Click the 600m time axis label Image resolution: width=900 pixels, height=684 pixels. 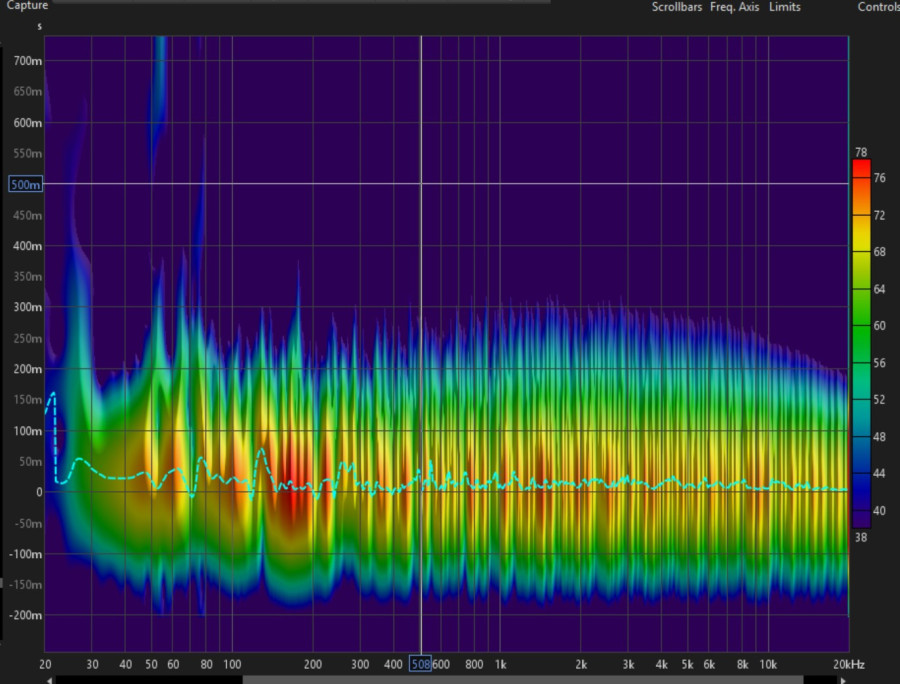28,123
